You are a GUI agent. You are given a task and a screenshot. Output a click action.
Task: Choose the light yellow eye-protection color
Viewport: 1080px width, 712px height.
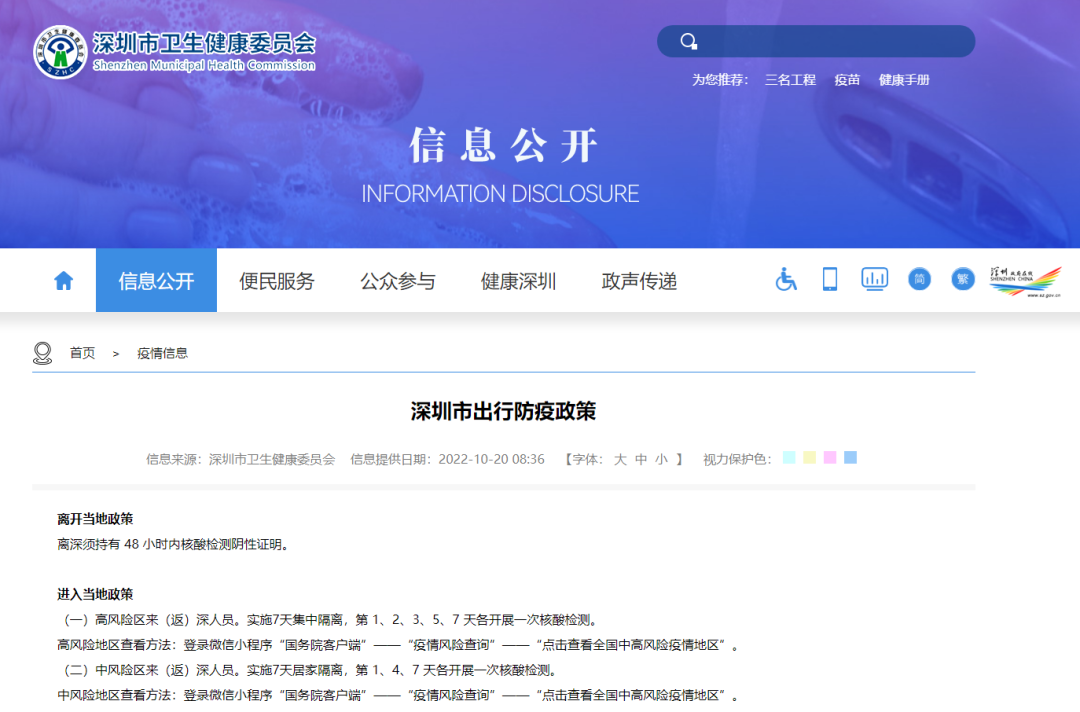(x=809, y=457)
